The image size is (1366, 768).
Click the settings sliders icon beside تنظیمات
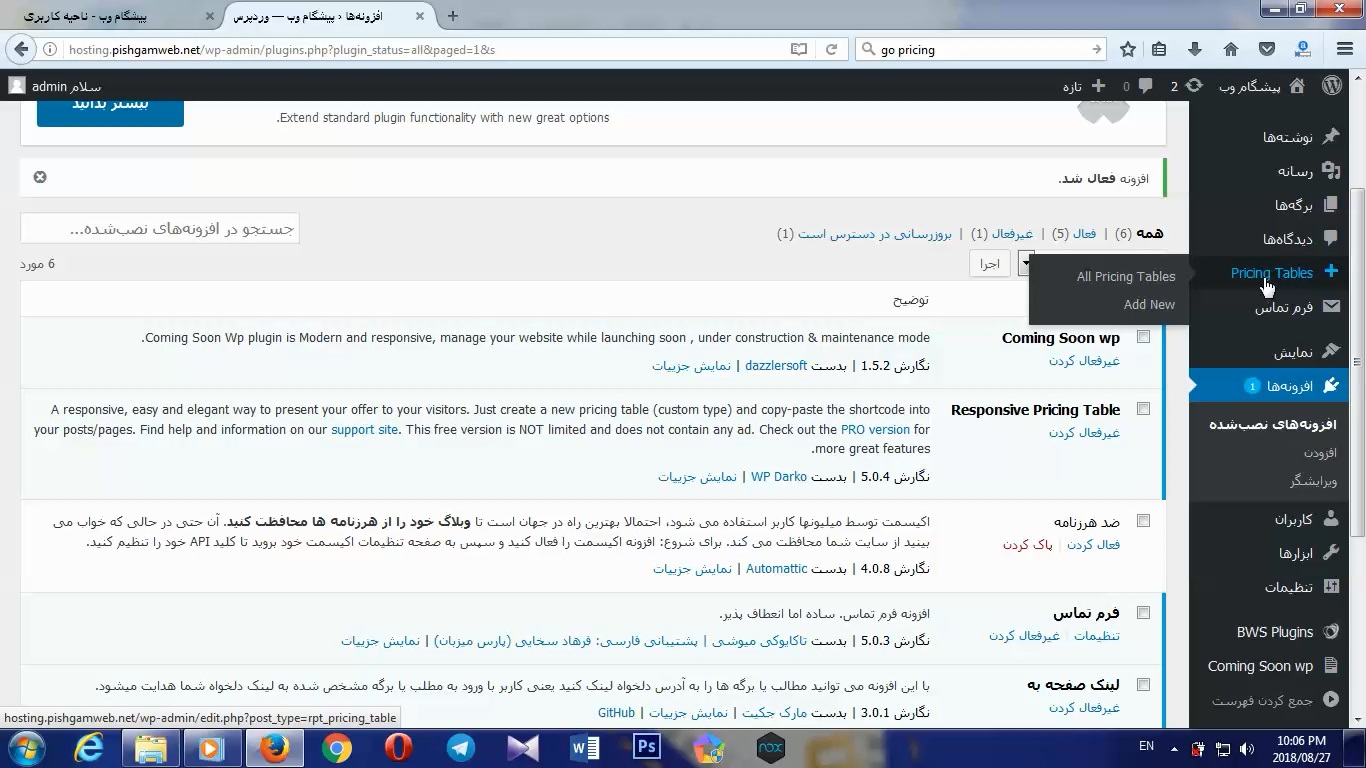(x=1331, y=587)
